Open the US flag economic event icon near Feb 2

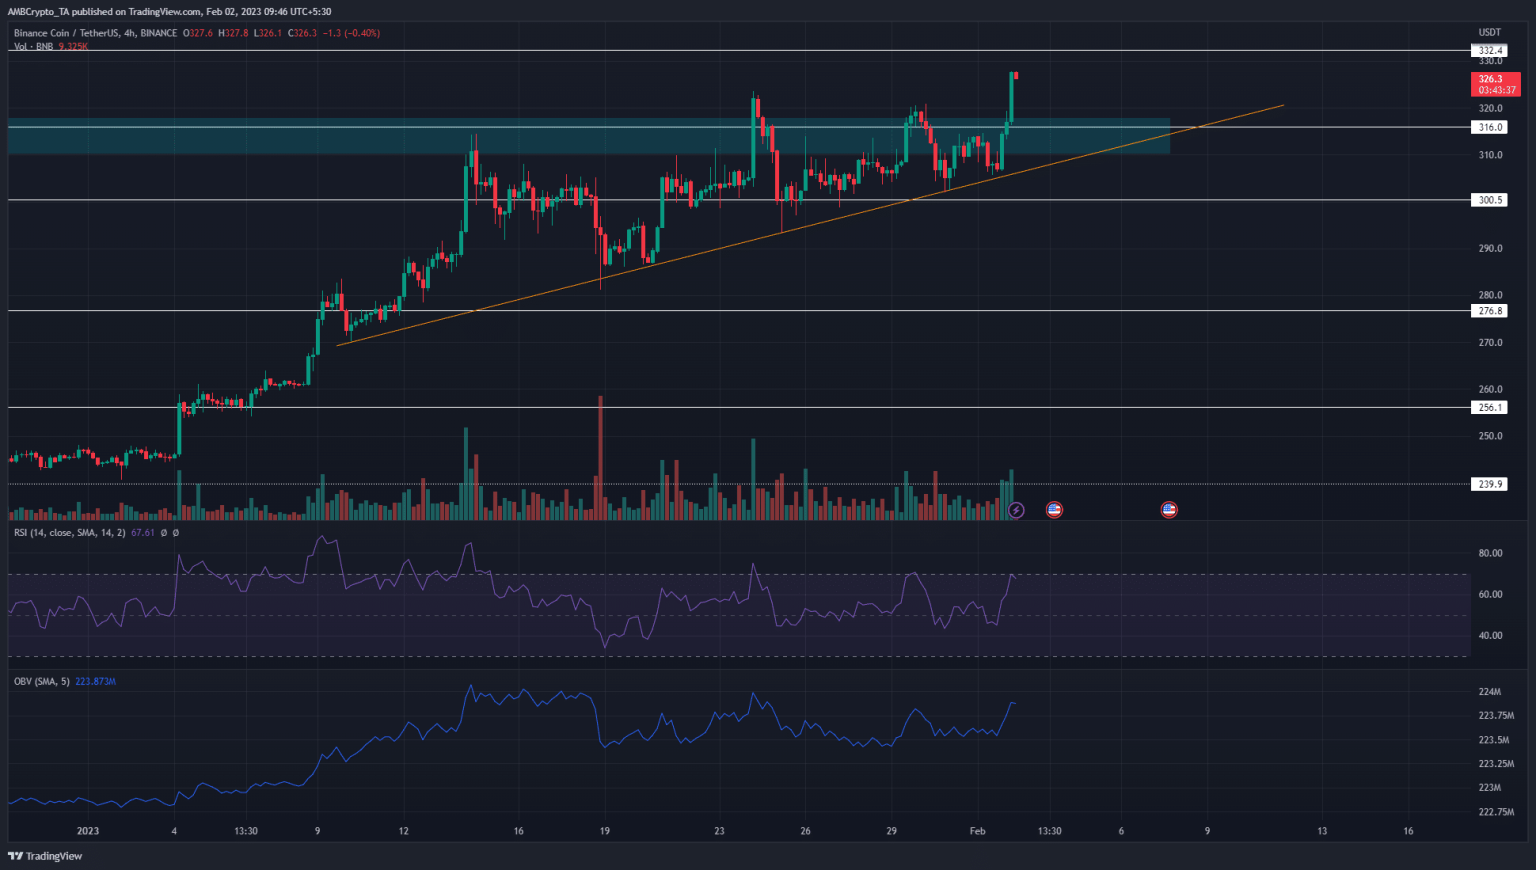point(1053,510)
